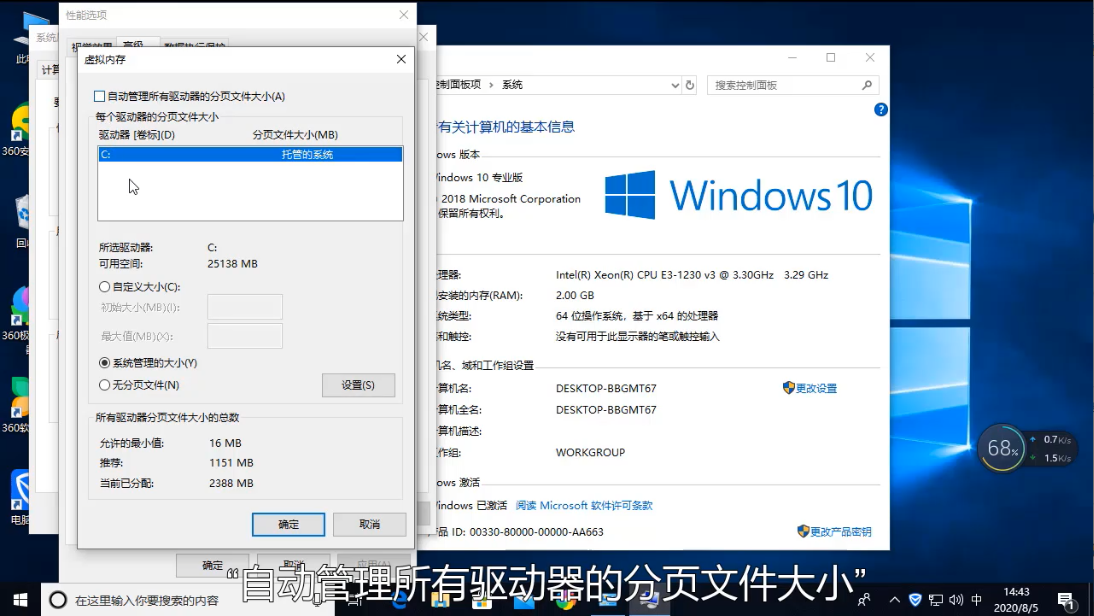Click the magnifier icon in control panel search
Image resolution: width=1094 pixels, height=616 pixels.
click(x=867, y=85)
